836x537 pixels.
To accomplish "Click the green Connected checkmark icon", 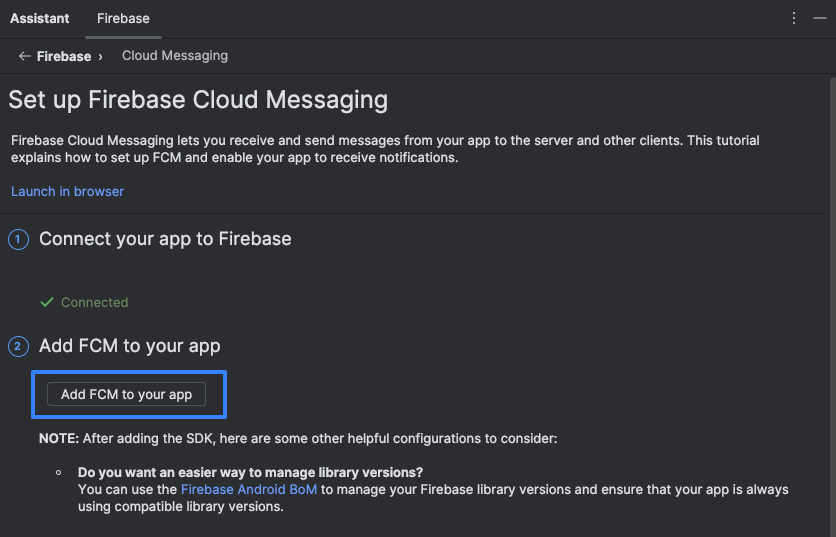I will [47, 302].
